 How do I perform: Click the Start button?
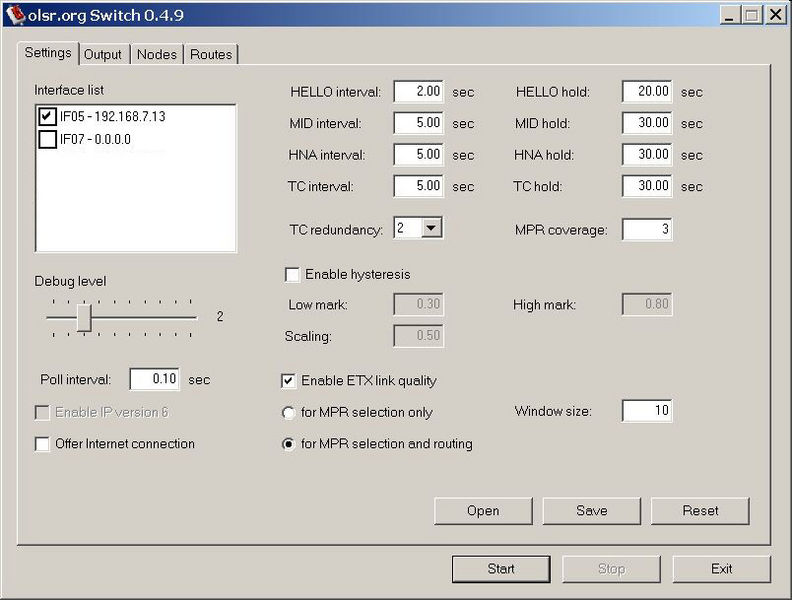(x=501, y=569)
